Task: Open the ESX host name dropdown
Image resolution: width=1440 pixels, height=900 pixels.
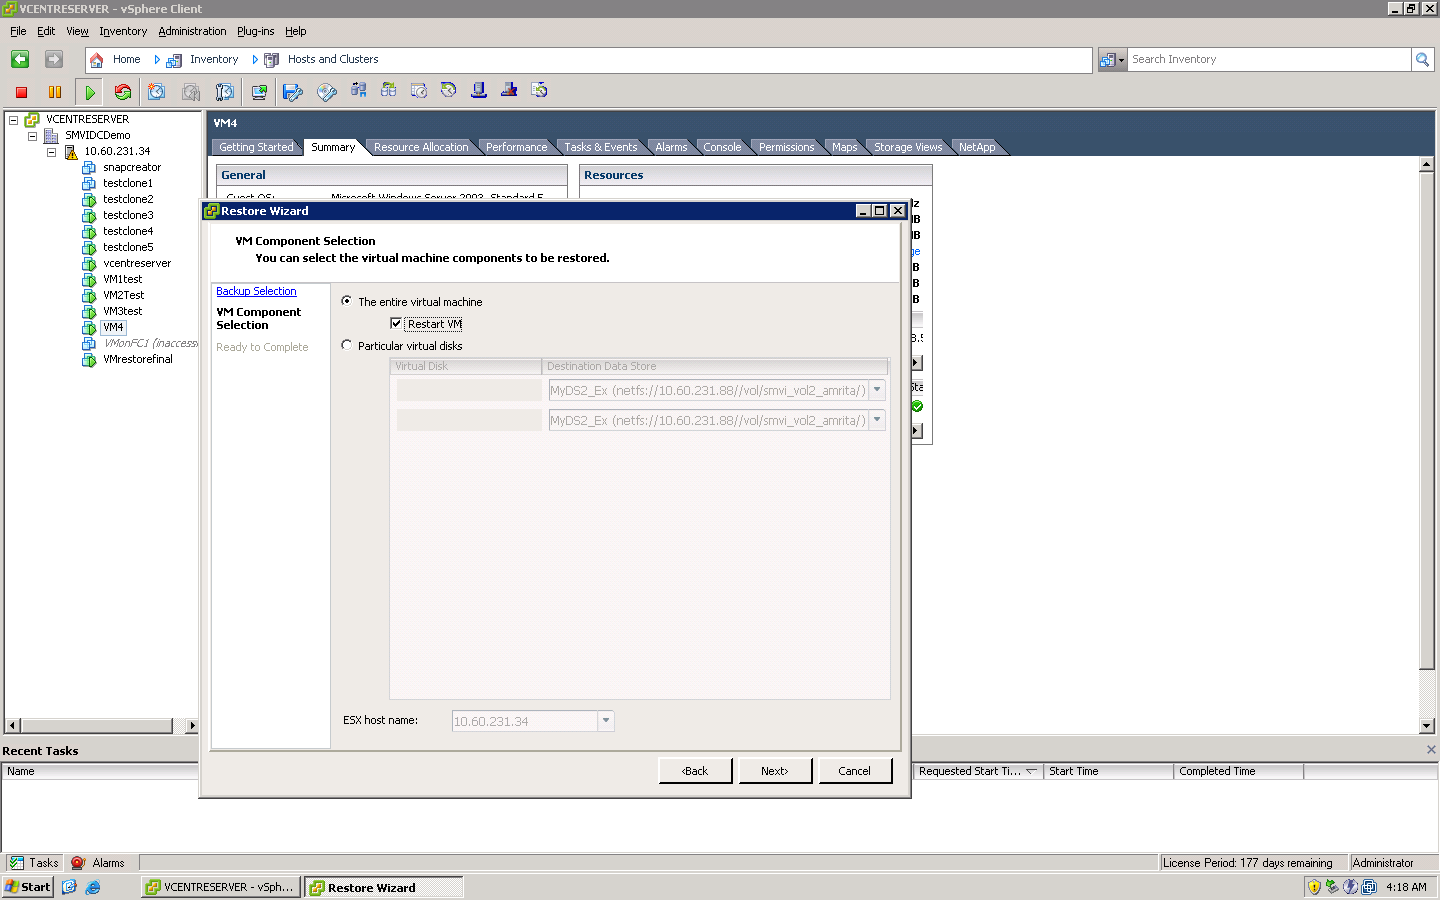Action: (605, 721)
